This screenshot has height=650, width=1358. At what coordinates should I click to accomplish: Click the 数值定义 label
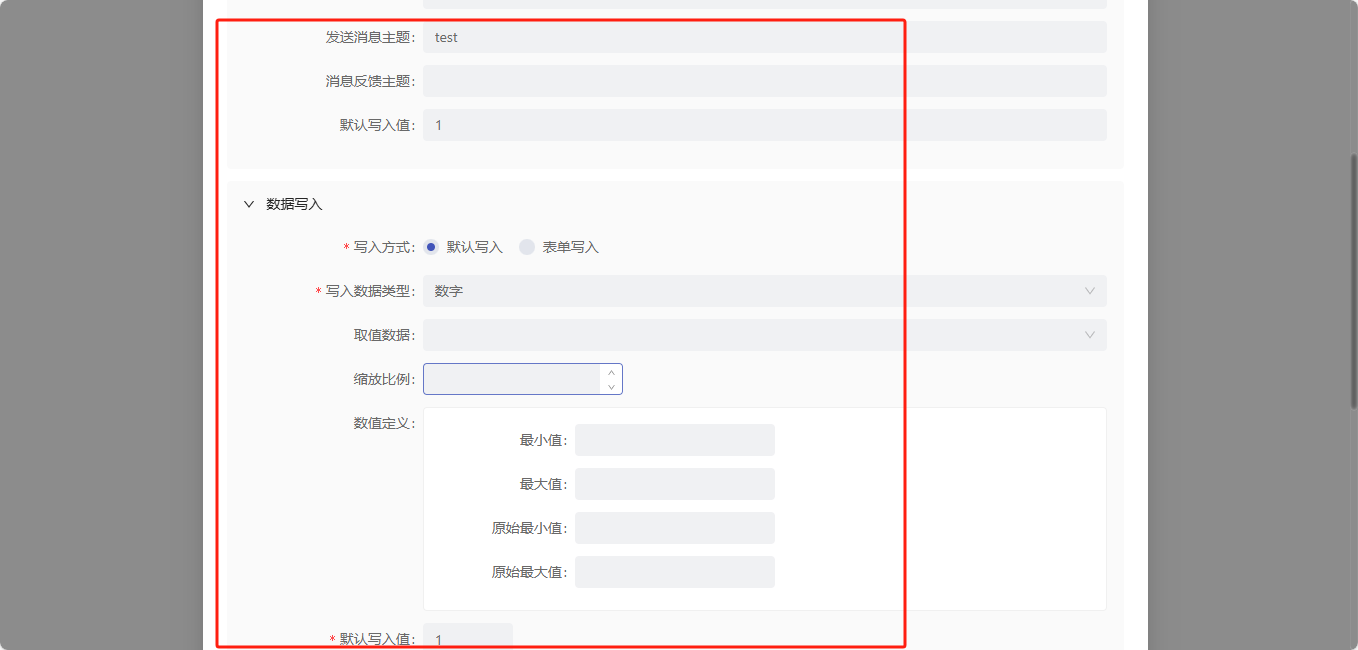pos(384,423)
